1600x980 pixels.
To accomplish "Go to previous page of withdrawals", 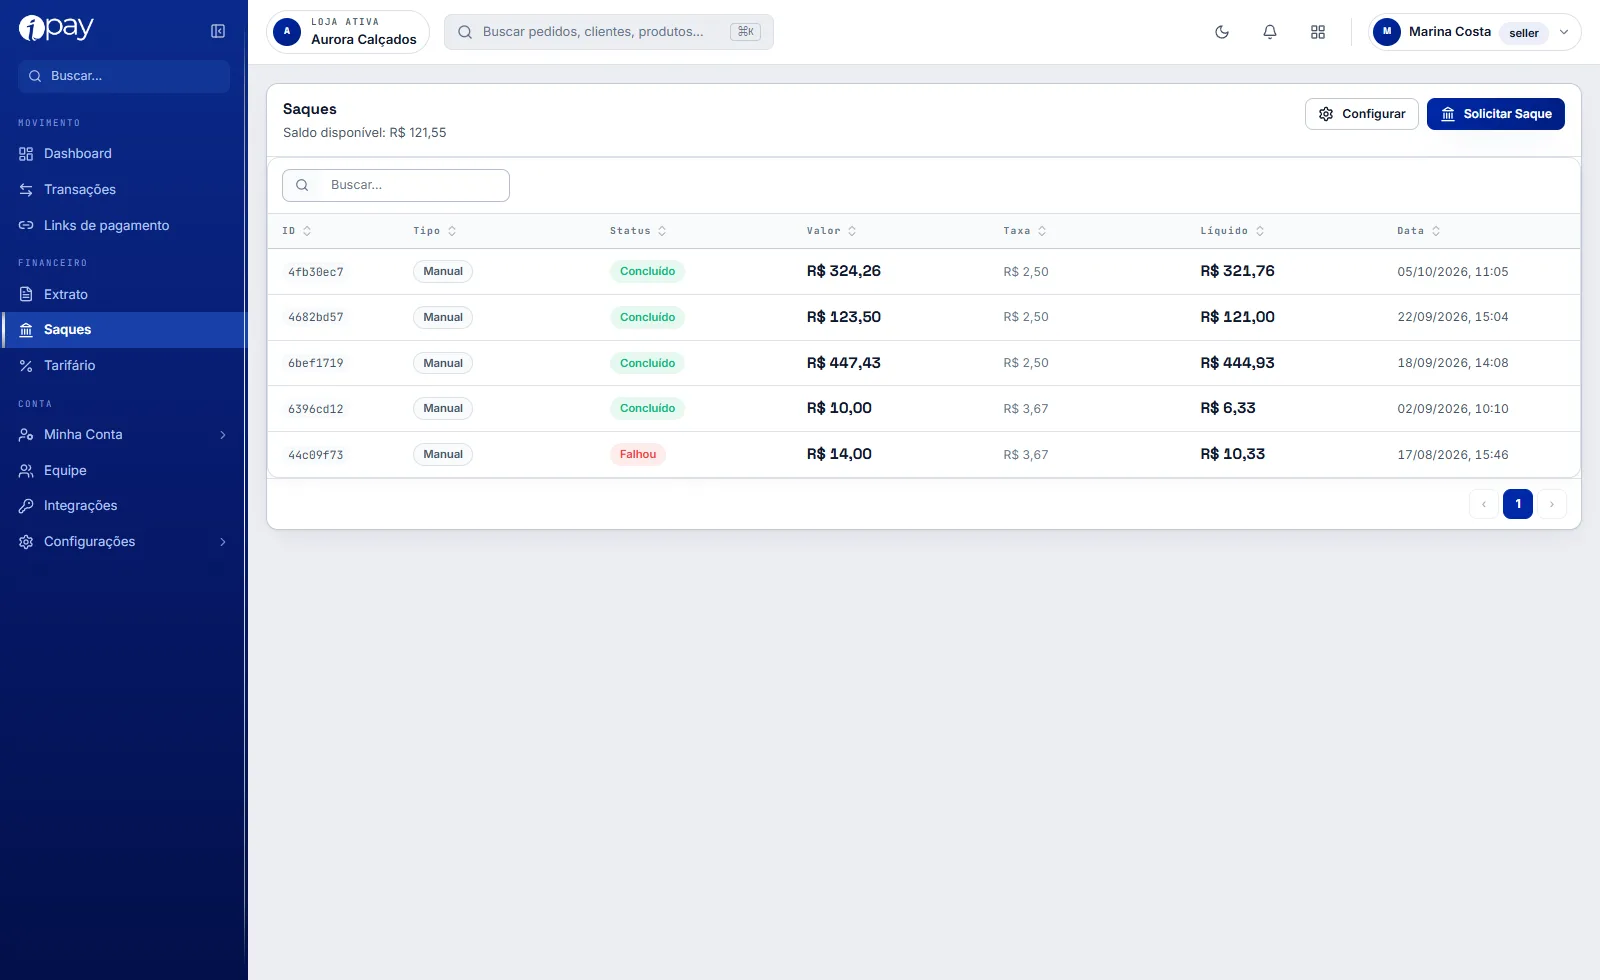I will point(1484,504).
